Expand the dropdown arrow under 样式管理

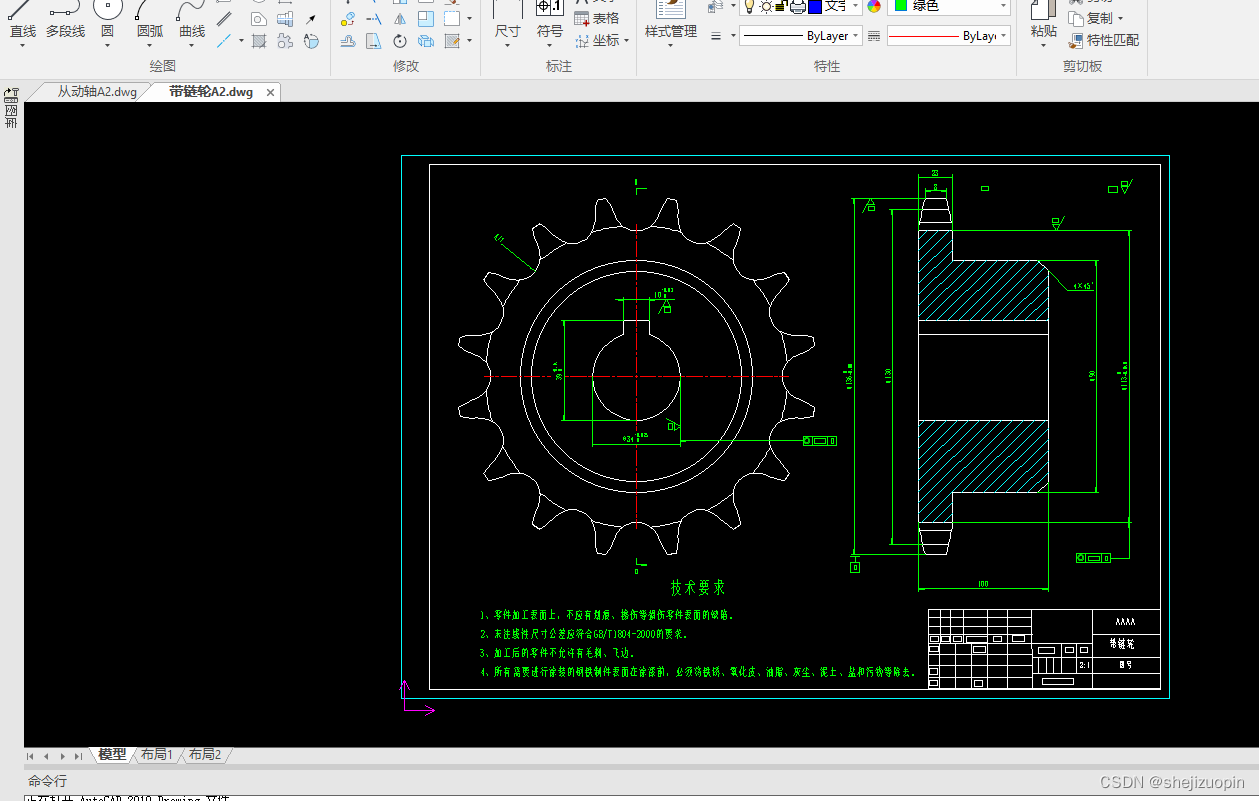pos(670,45)
